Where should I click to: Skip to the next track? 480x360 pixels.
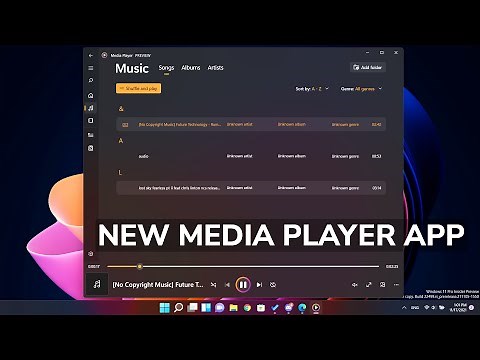(x=259, y=285)
